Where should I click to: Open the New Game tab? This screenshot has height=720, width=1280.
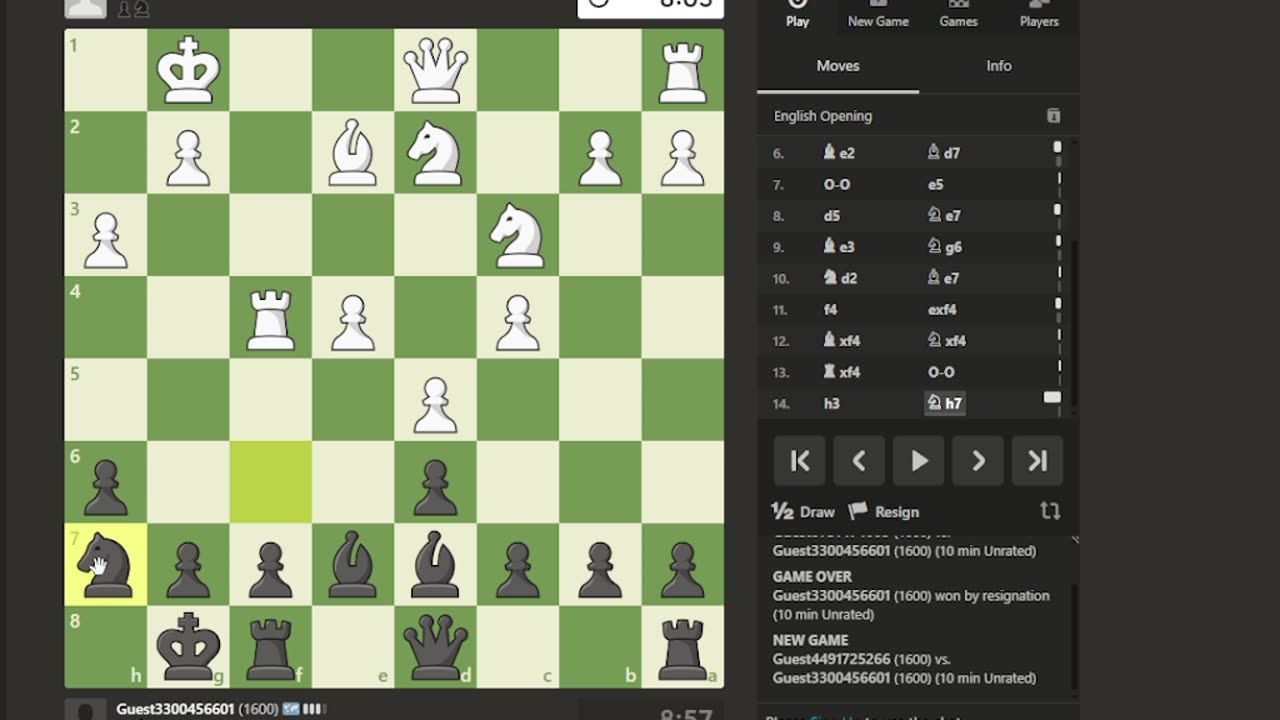[x=878, y=15]
